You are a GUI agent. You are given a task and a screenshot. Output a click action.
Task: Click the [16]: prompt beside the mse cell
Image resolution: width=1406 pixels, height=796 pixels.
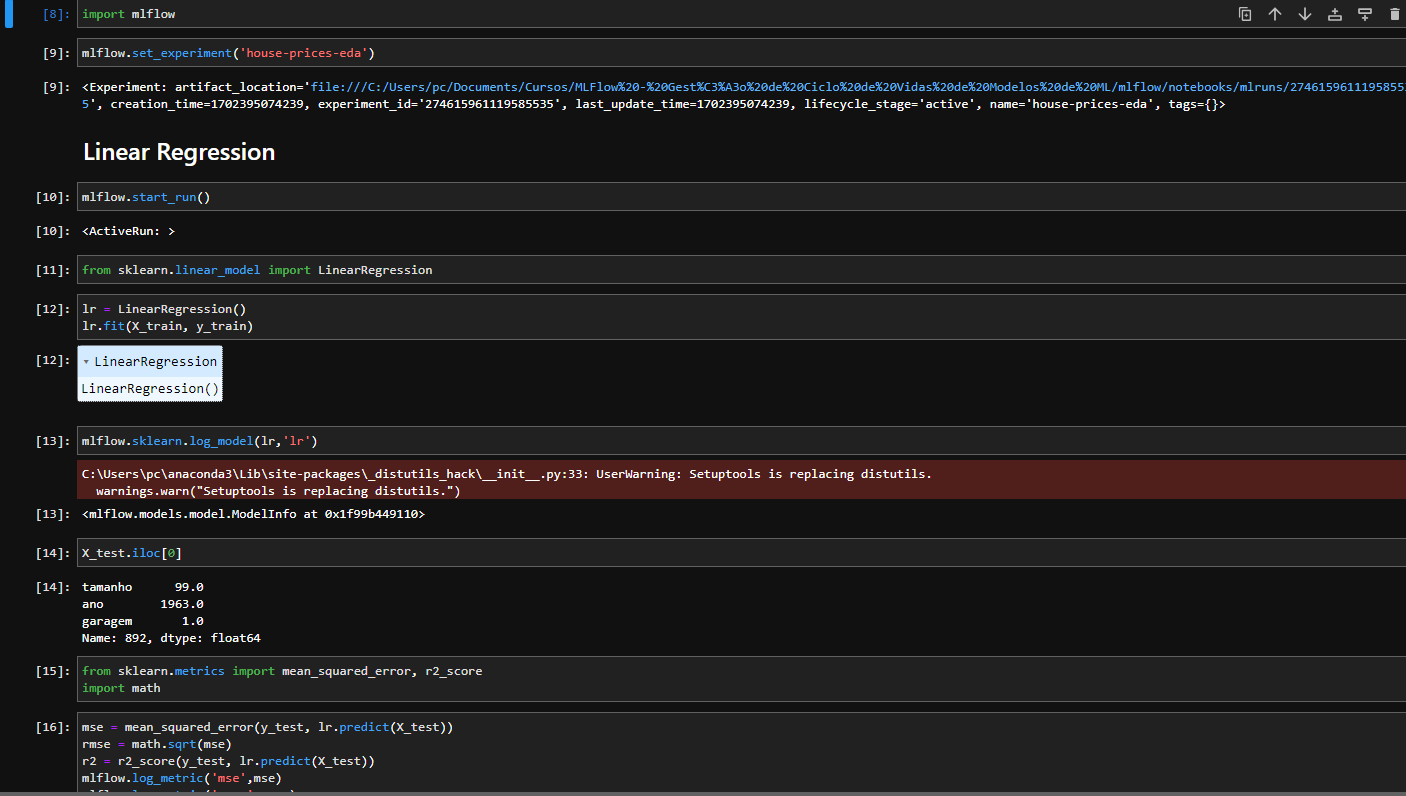[x=53, y=727]
